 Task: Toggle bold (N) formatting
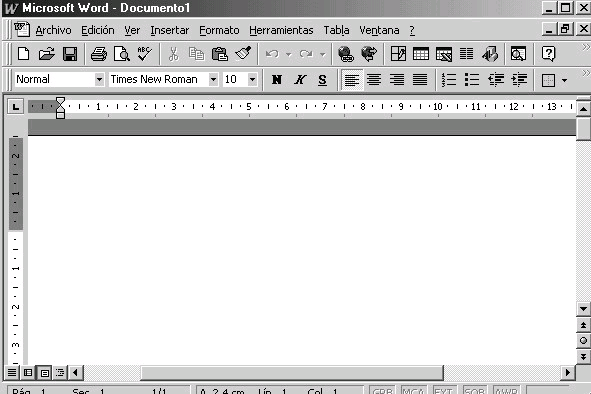point(277,80)
